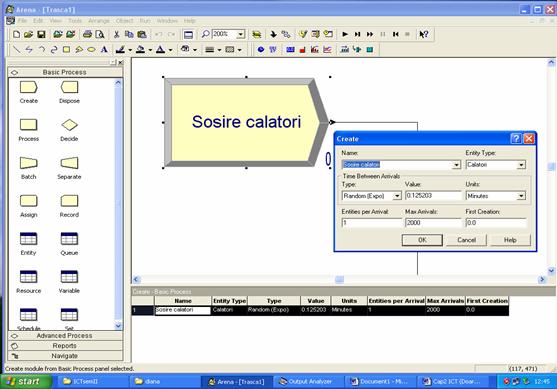This screenshot has width=557, height=389.
Task: Open the Entity Type dropdown
Action: click(x=521, y=165)
